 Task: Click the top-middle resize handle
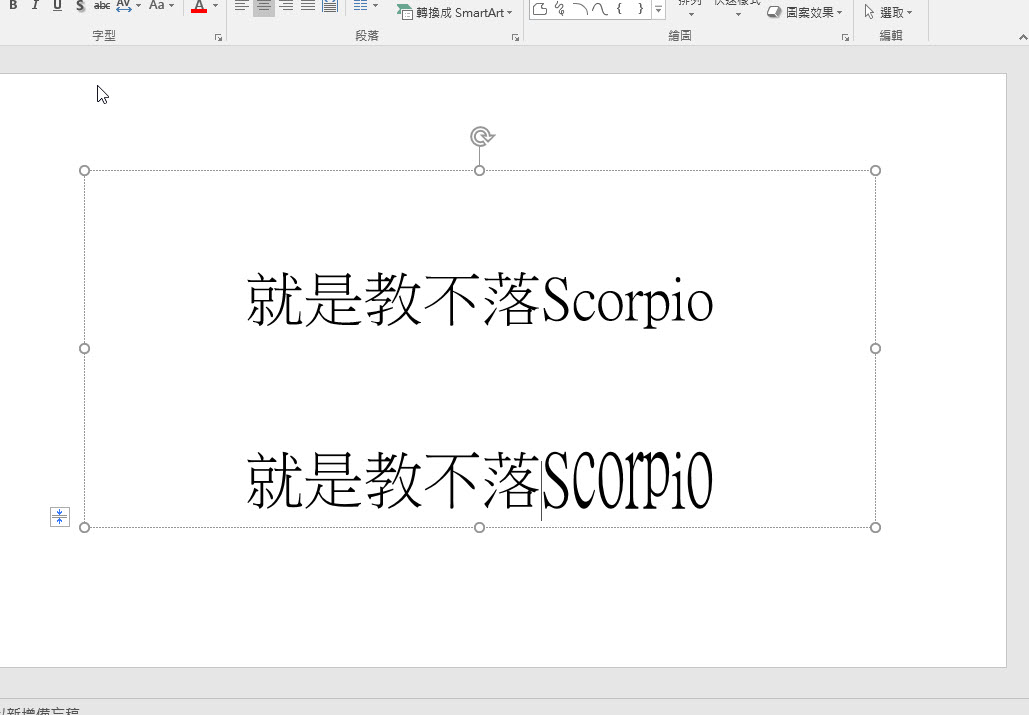point(480,171)
